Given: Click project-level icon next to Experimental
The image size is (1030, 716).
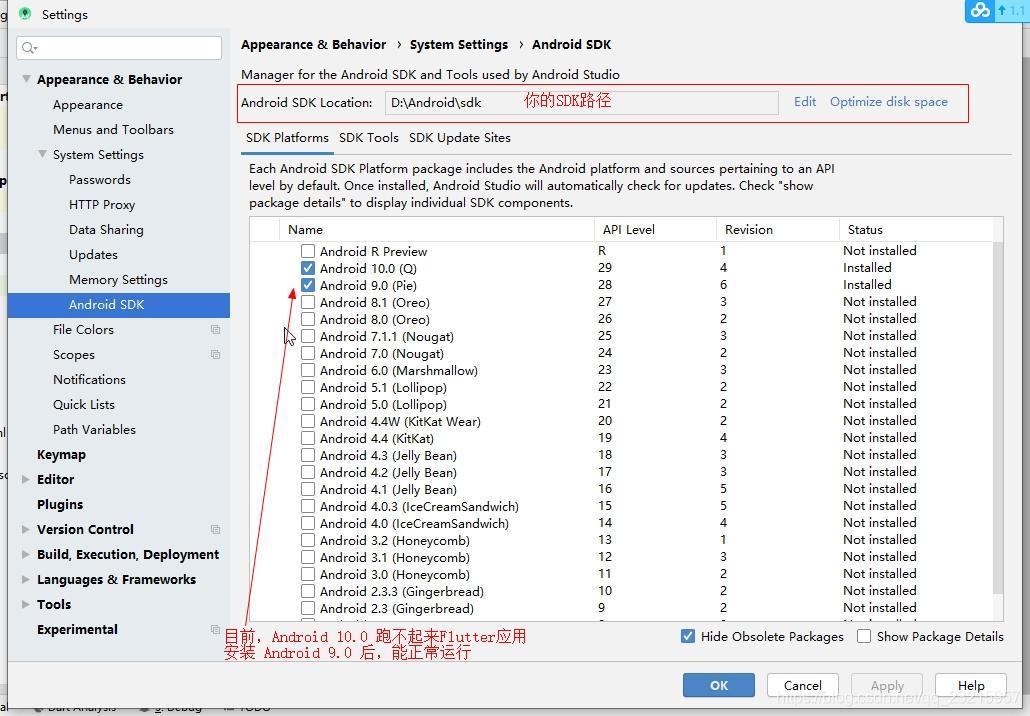Looking at the screenshot, I should tap(215, 629).
